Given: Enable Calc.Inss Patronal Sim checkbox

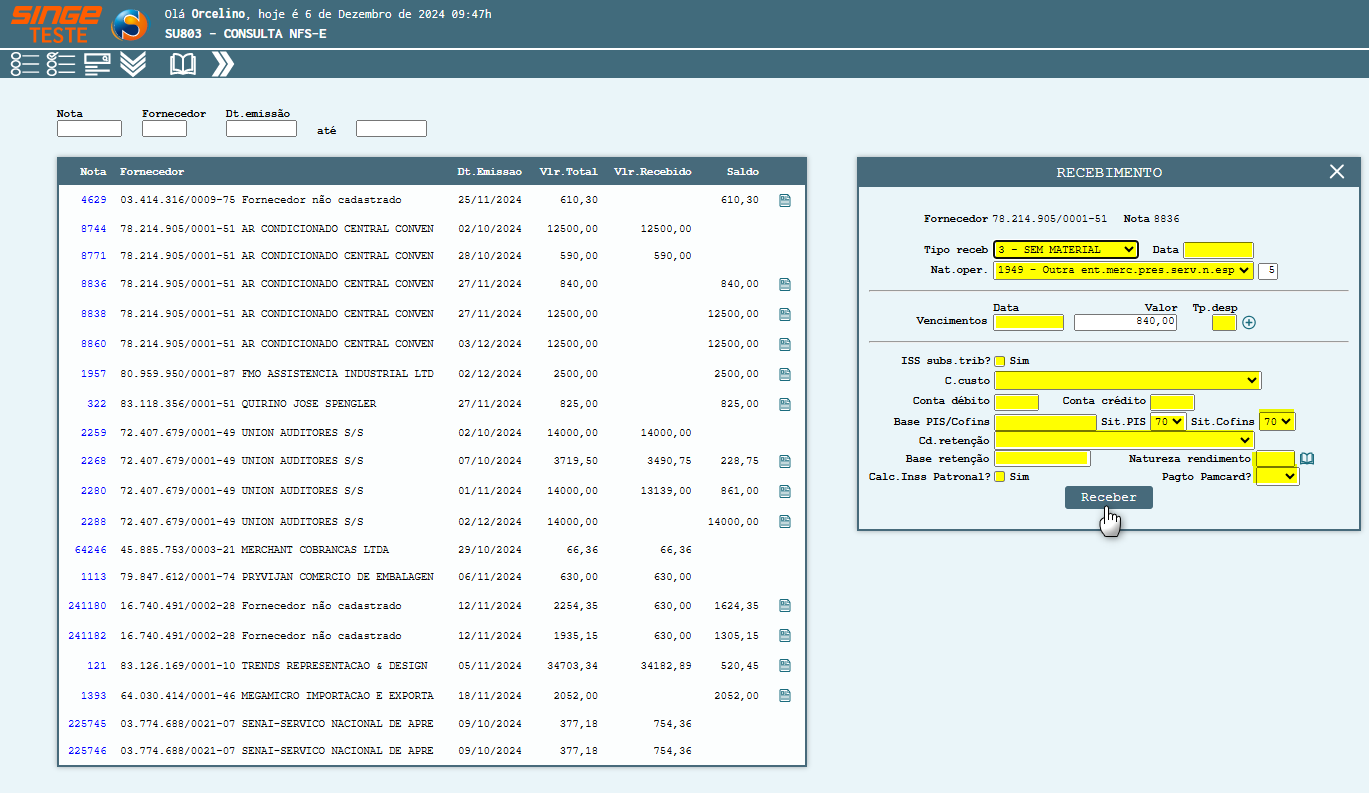Looking at the screenshot, I should tap(1000, 477).
